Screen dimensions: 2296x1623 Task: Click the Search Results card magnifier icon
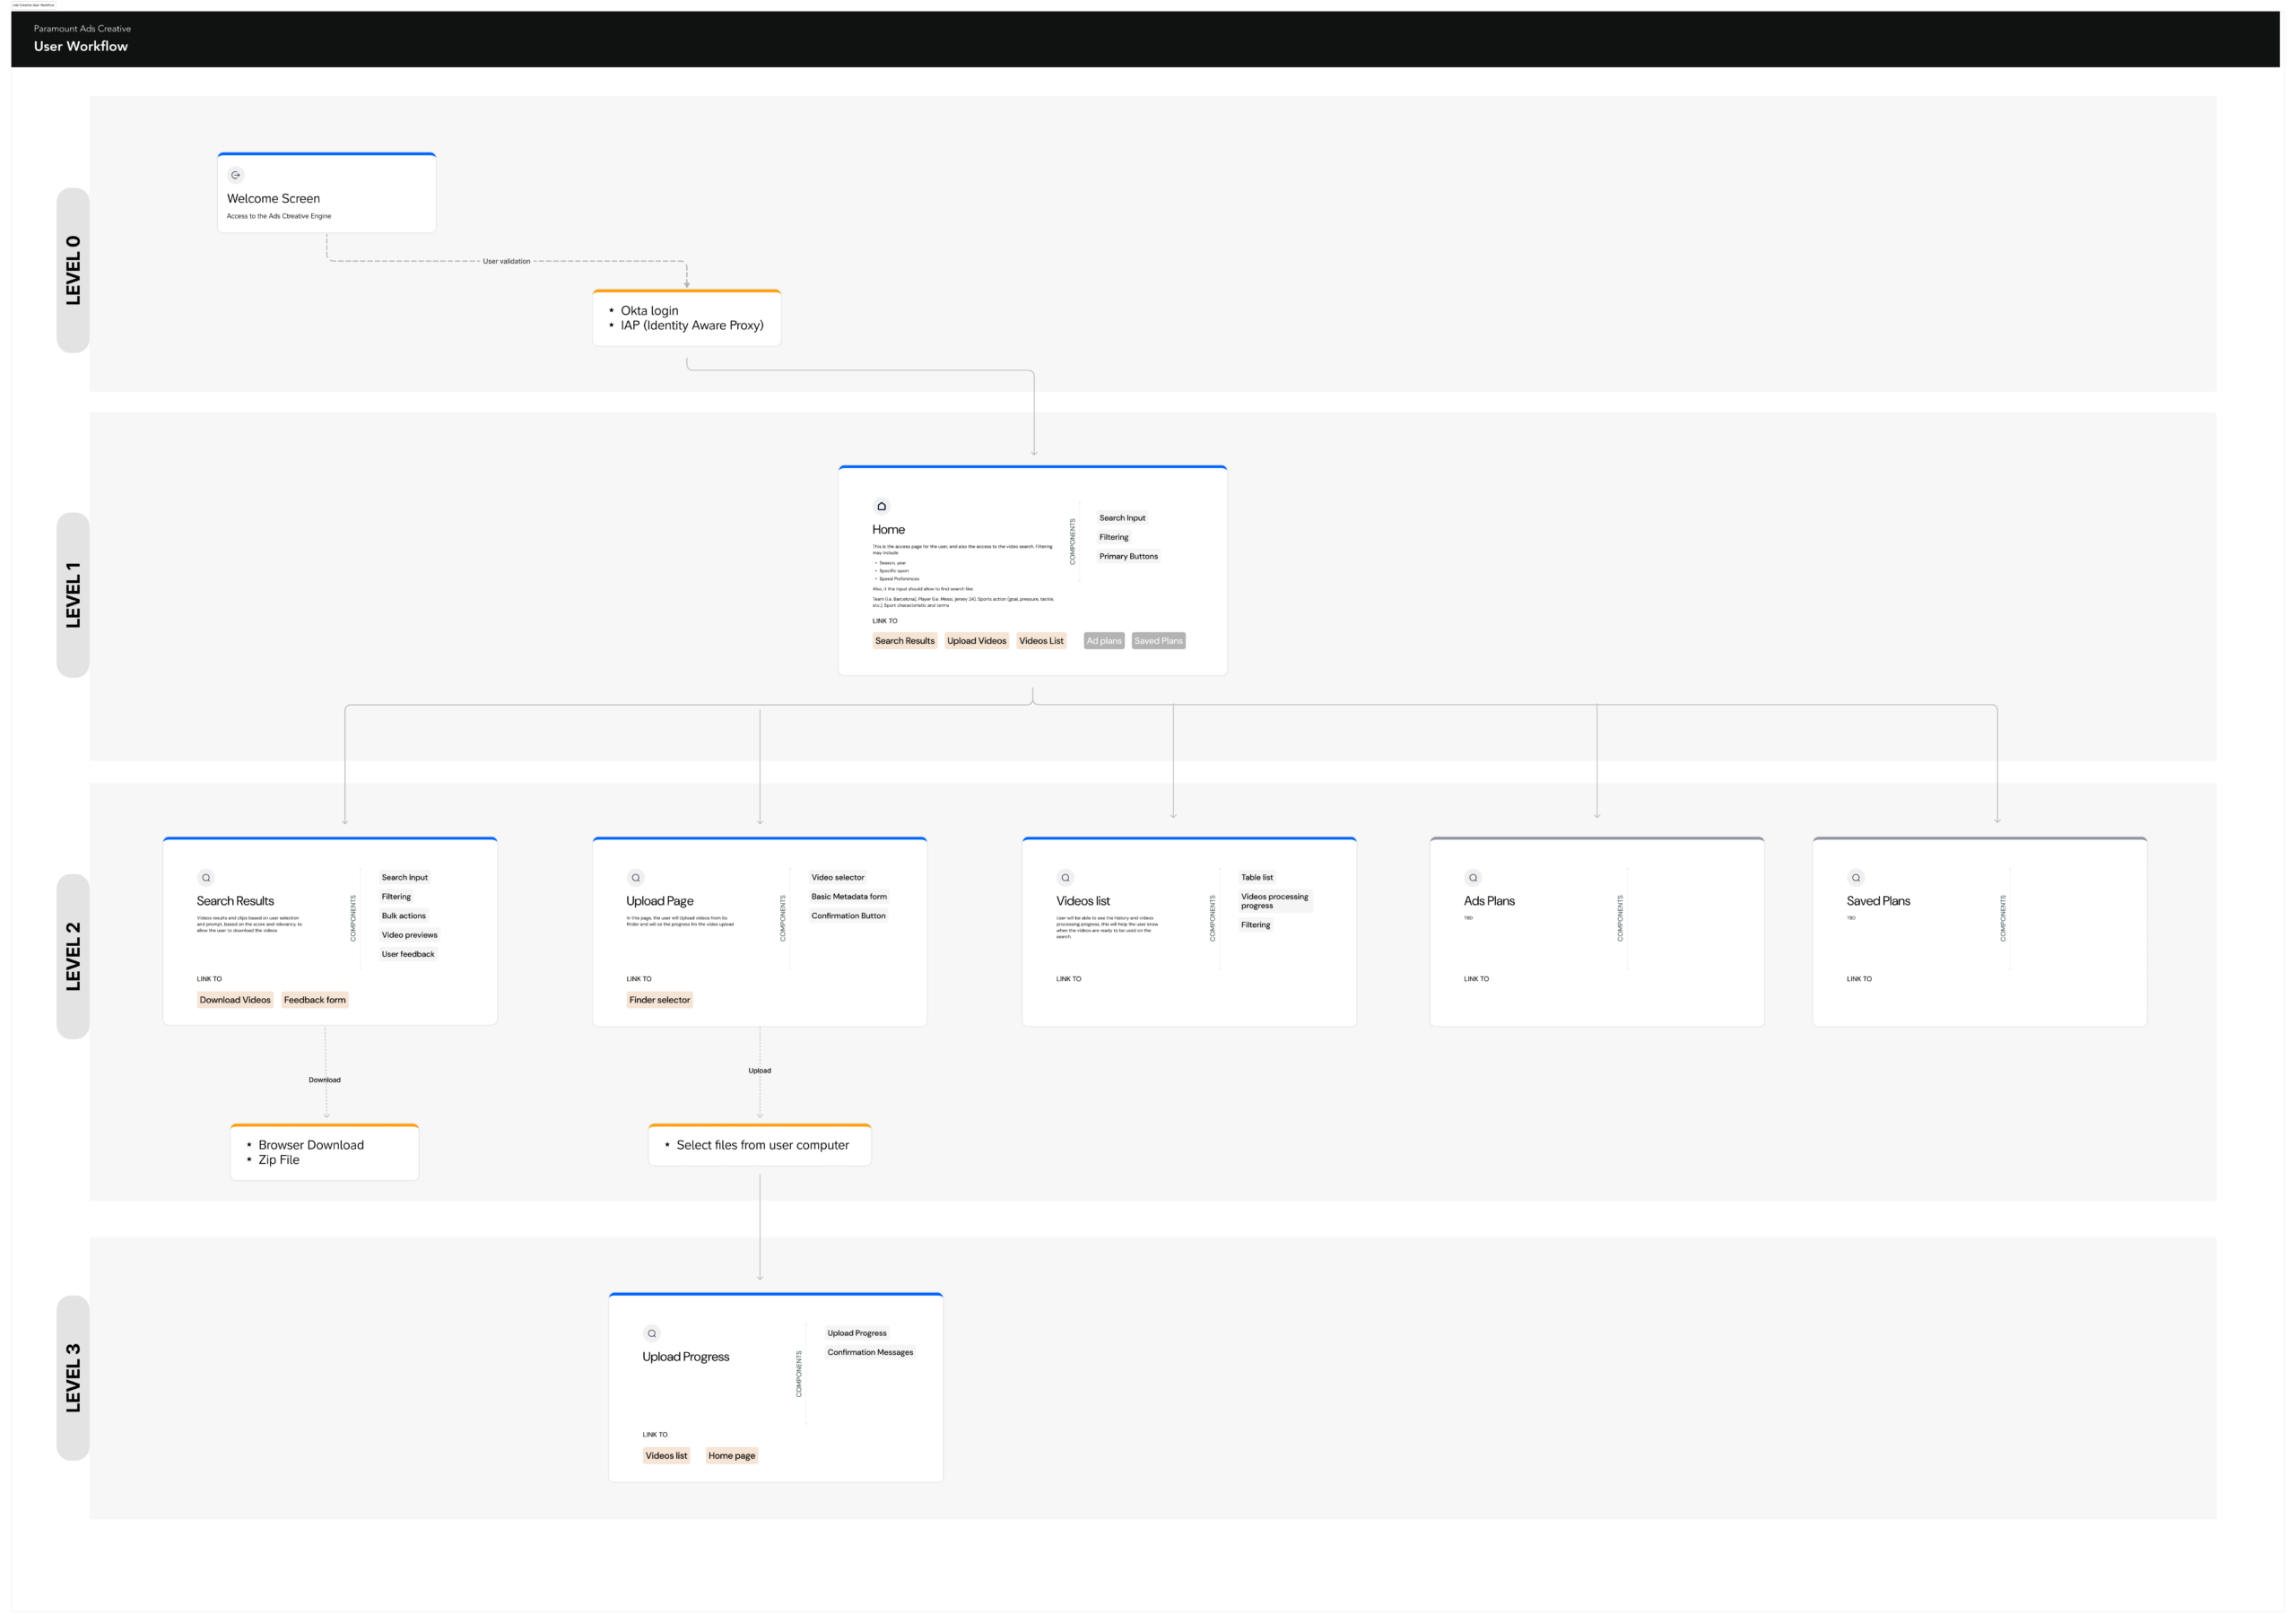point(206,878)
